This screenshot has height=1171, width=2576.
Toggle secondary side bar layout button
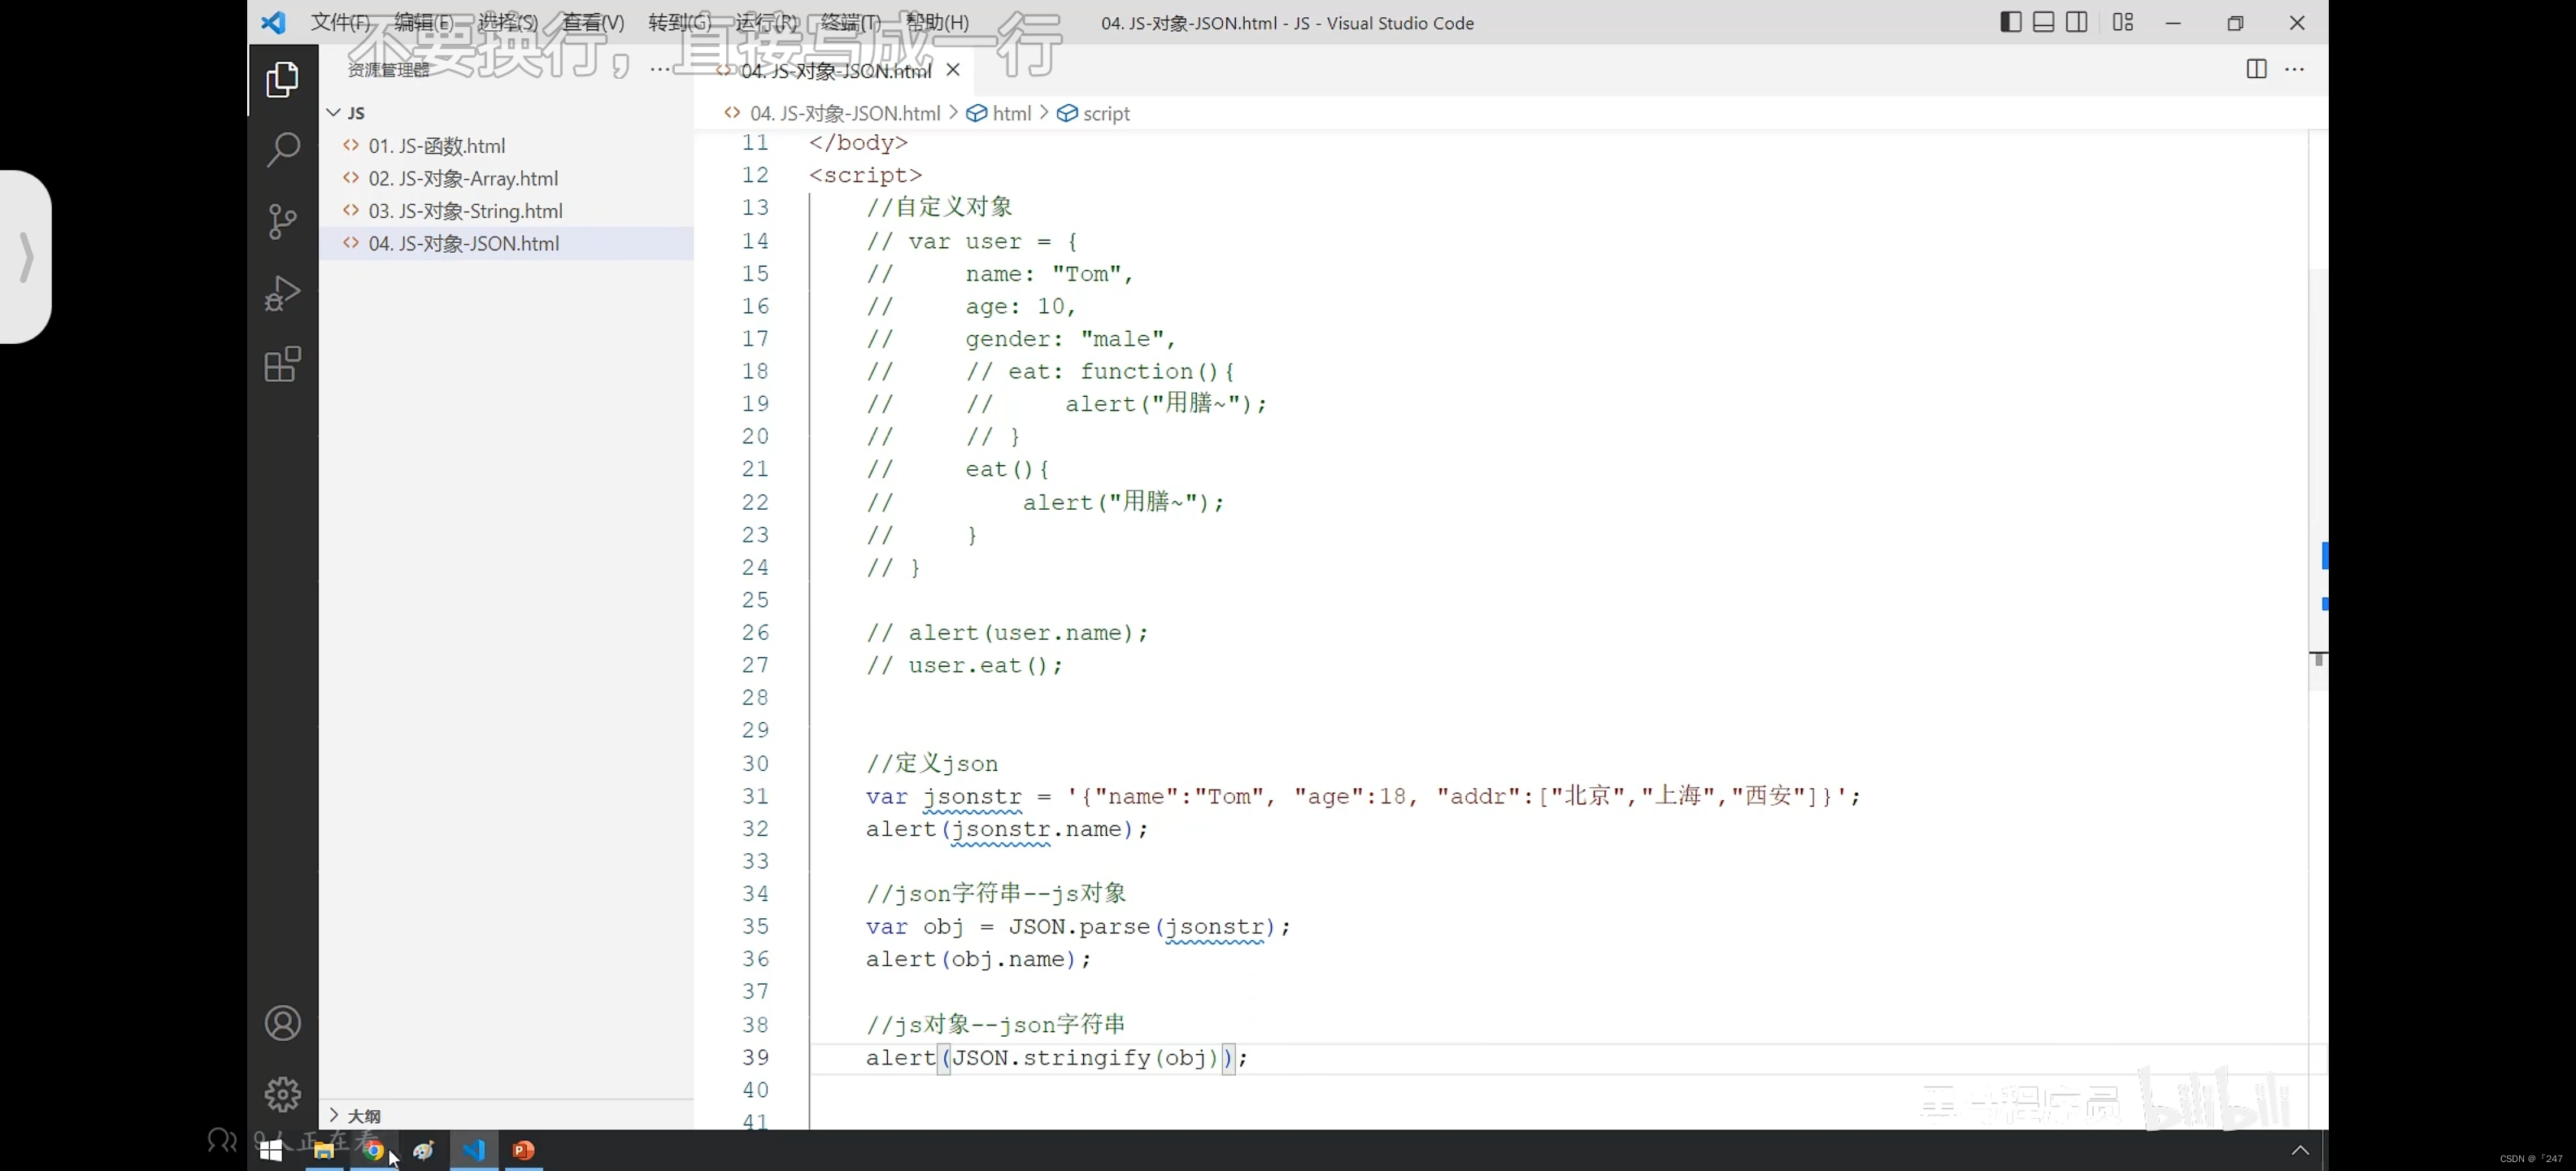pos(2076,22)
